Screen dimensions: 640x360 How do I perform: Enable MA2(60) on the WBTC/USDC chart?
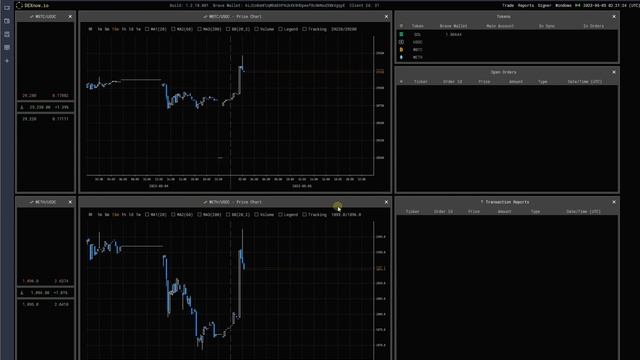(173, 29)
